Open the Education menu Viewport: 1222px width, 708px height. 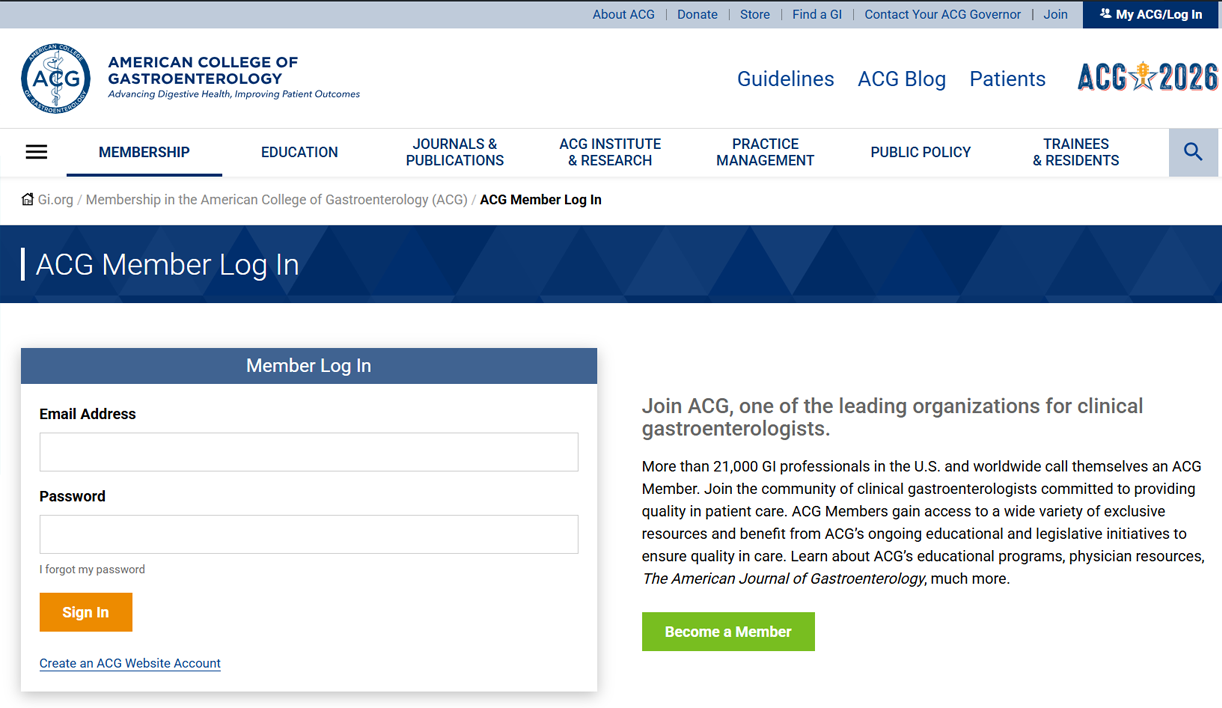point(299,152)
